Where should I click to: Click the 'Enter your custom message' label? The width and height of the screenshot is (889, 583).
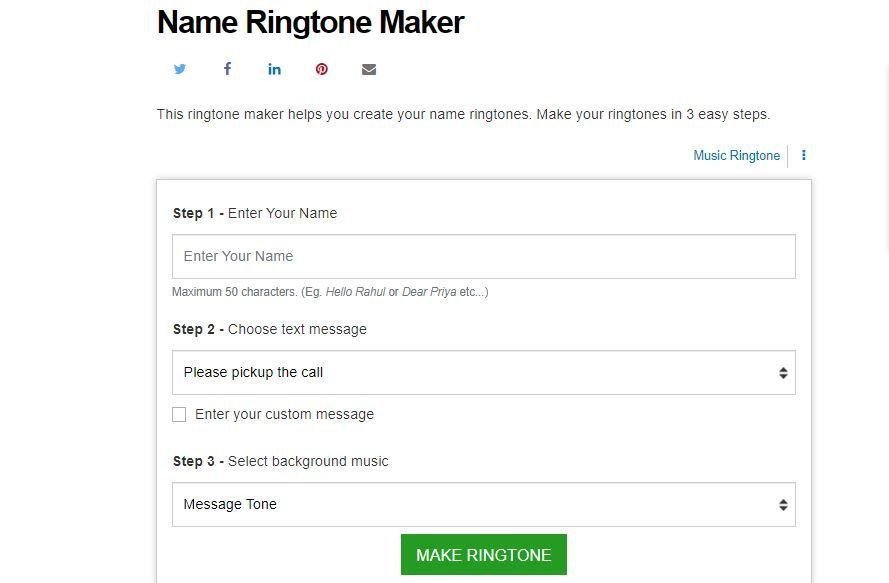pyautogui.click(x=284, y=414)
